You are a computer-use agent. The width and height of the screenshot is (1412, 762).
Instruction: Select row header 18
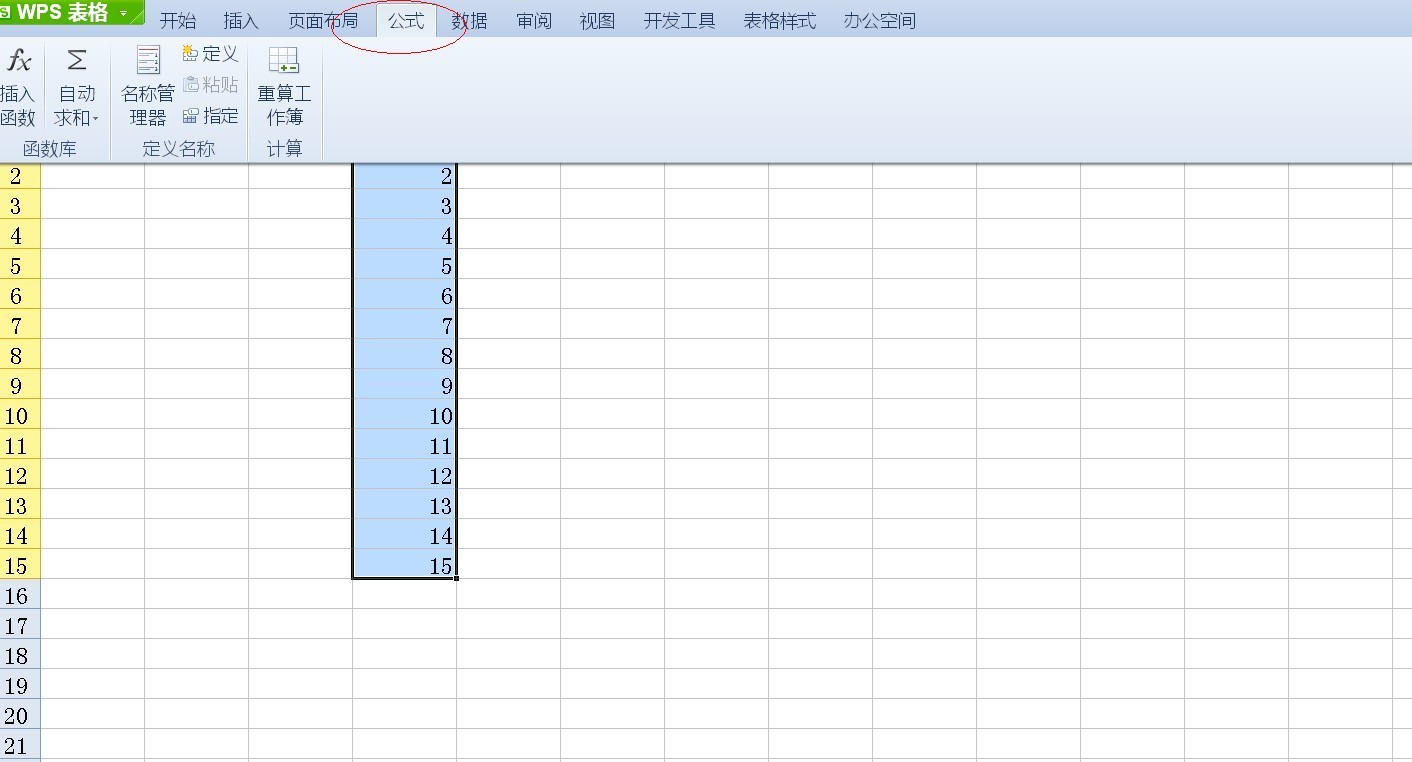[20, 655]
